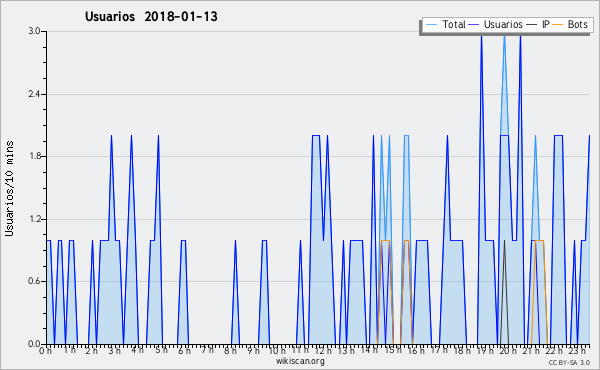Click the 3.0 y-axis value
600x370 pixels.
(x=34, y=31)
